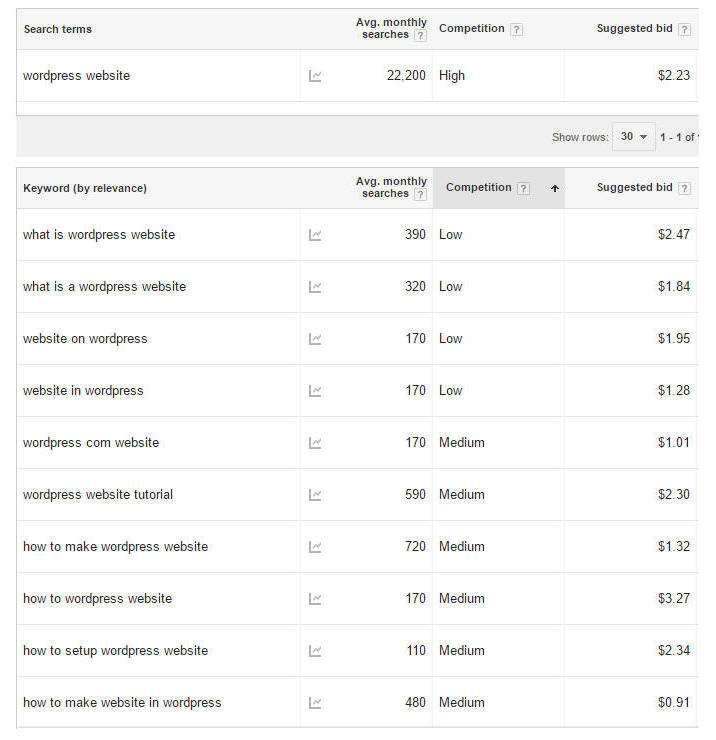Viewport: 716px width, 740px height.
Task: Select keyword 'how to wordpress website'
Action: coord(97,599)
